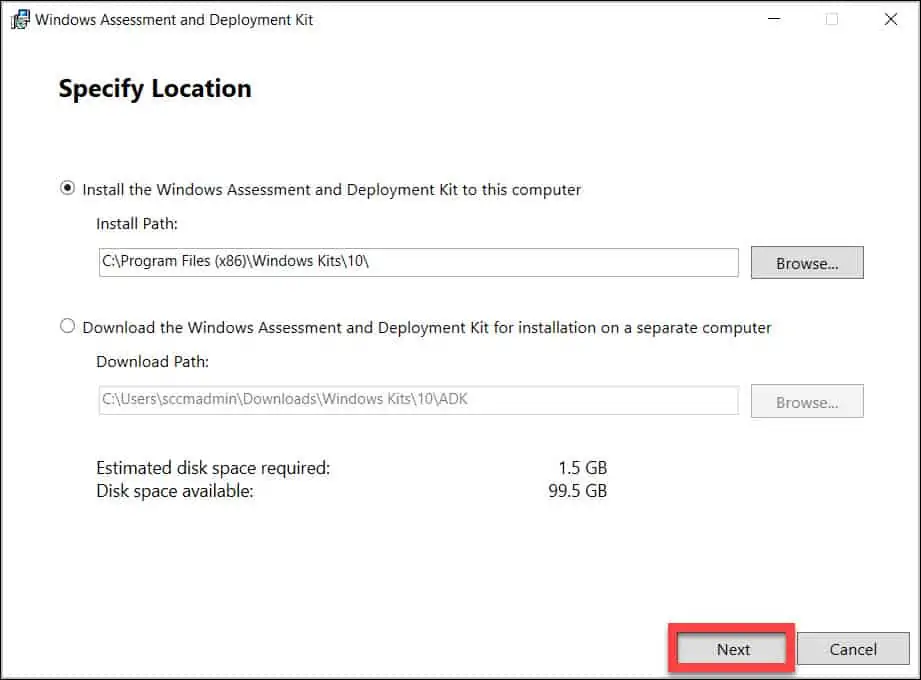The image size is (921, 680).
Task: Click the disabled maximize button
Action: (x=832, y=19)
